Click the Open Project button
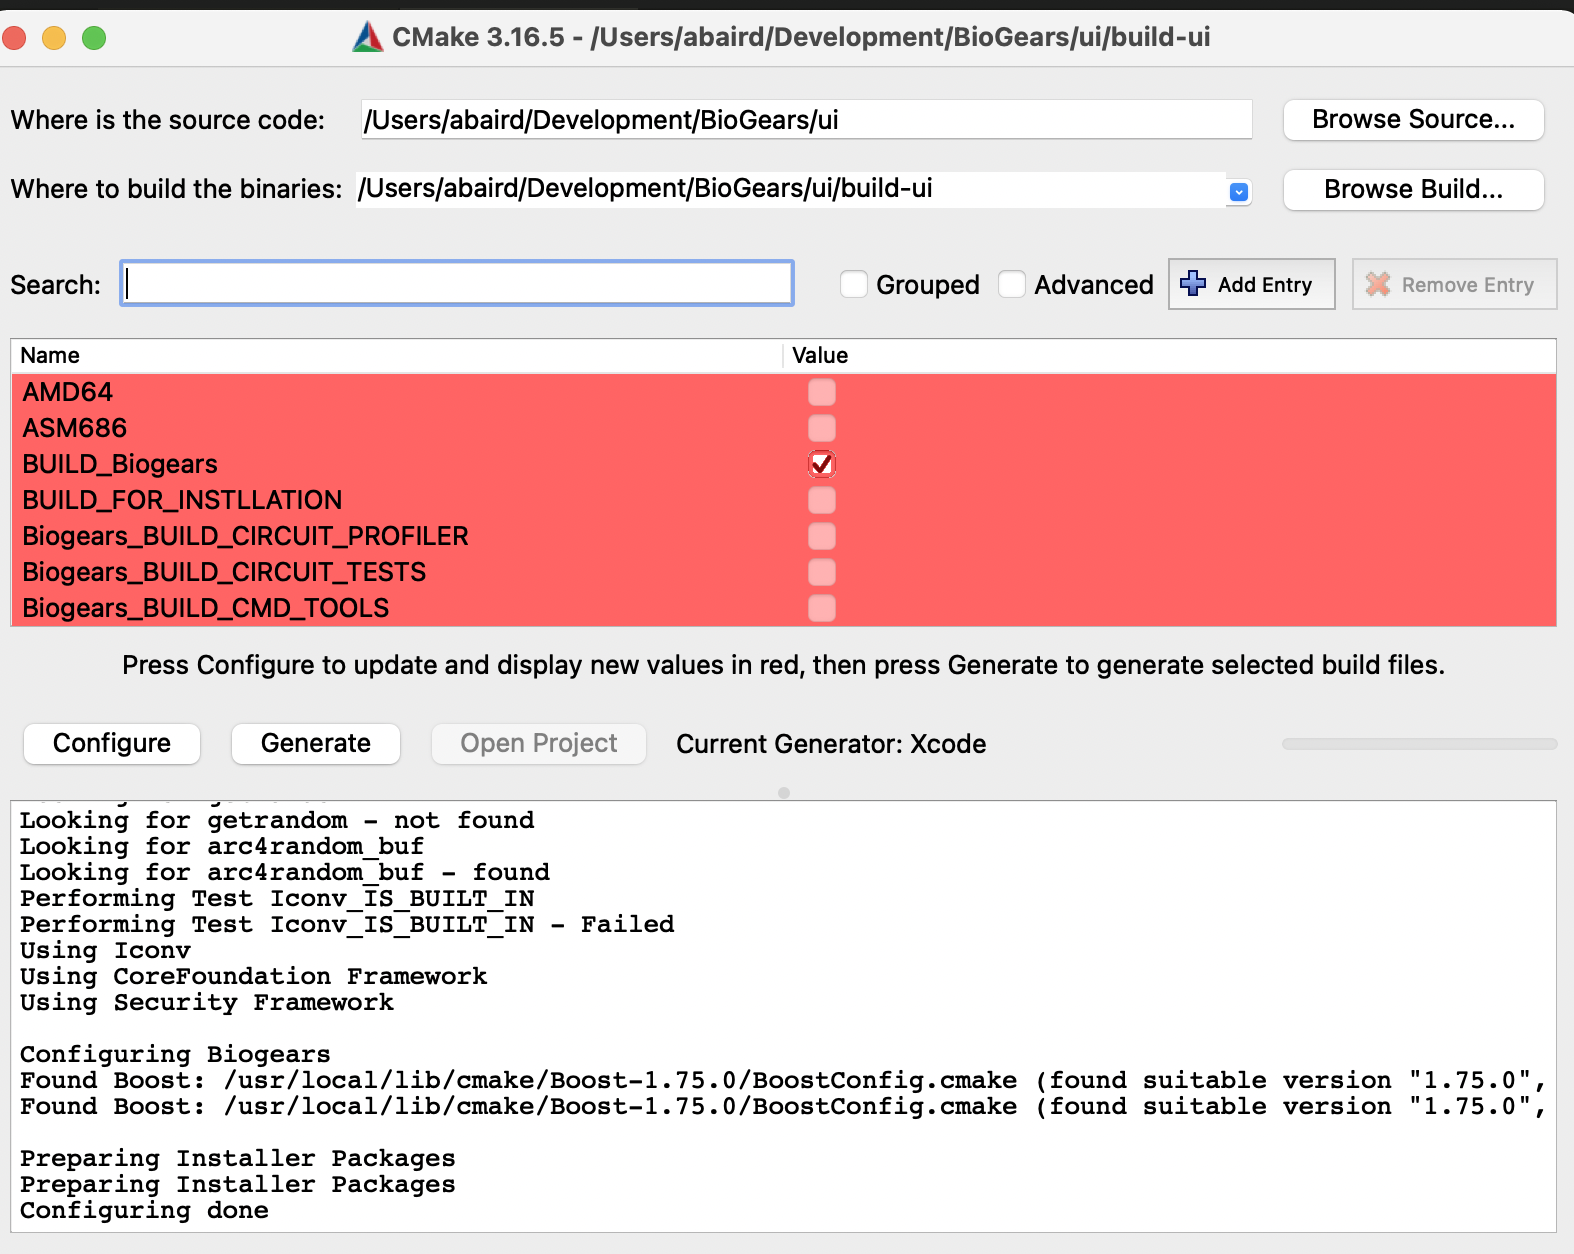This screenshot has height=1254, width=1574. click(x=539, y=744)
